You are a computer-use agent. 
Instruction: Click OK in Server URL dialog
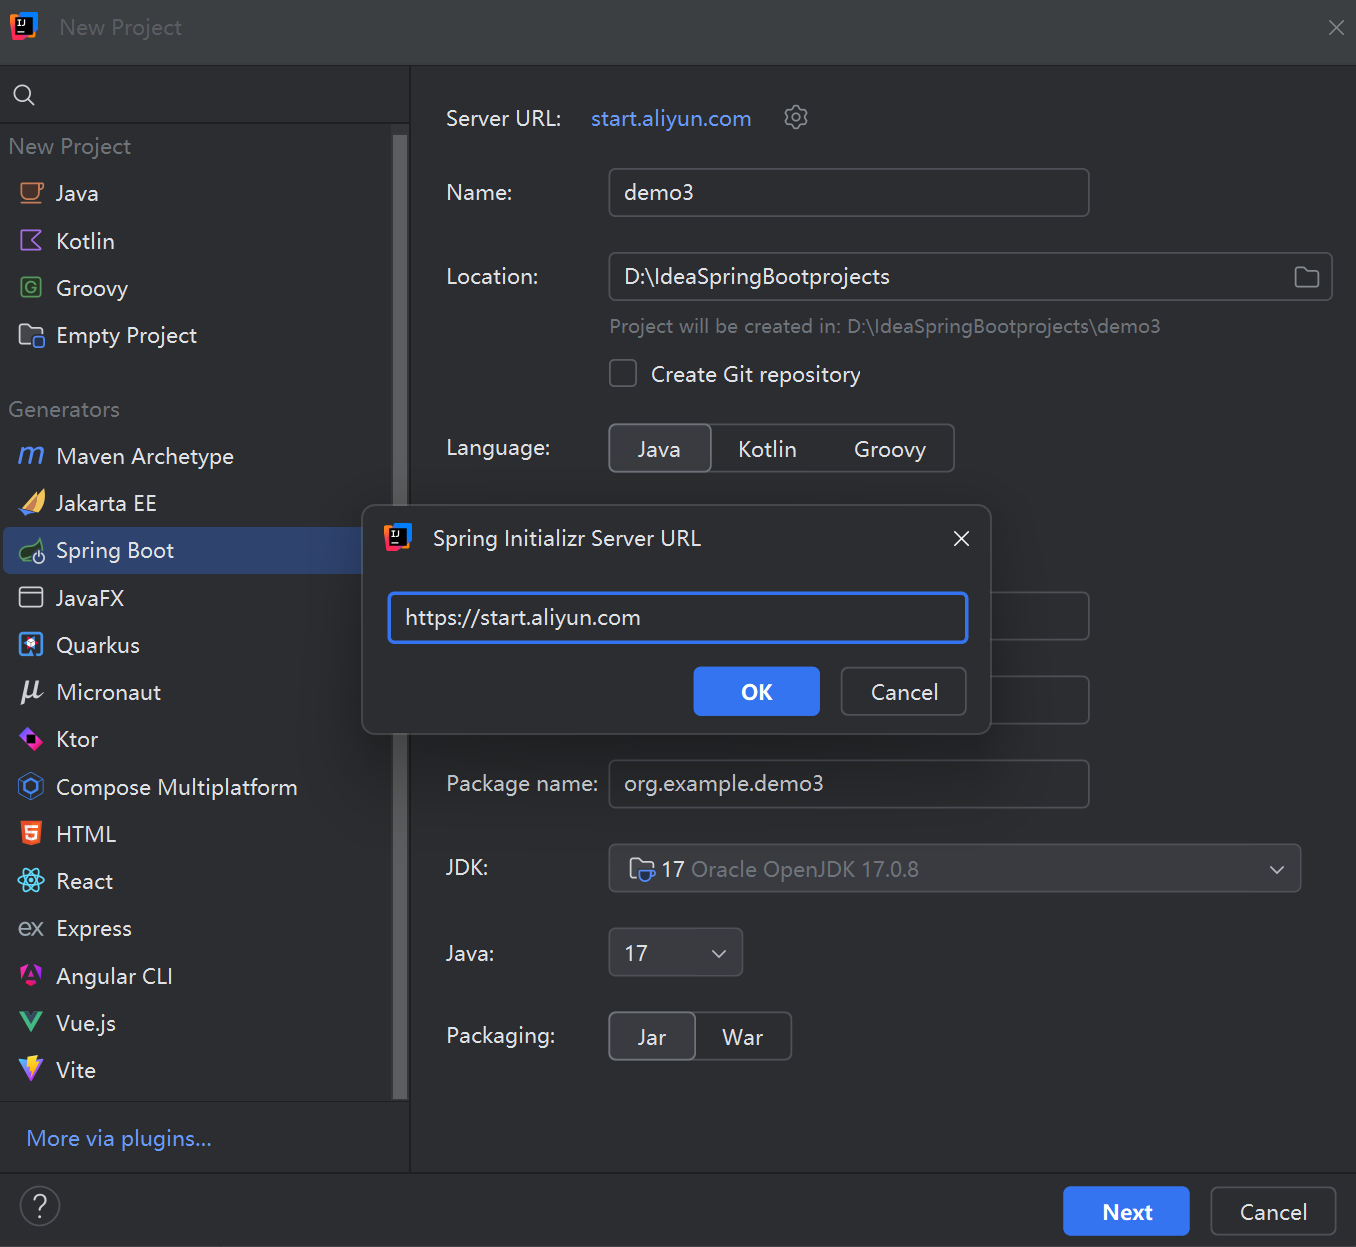coord(757,691)
